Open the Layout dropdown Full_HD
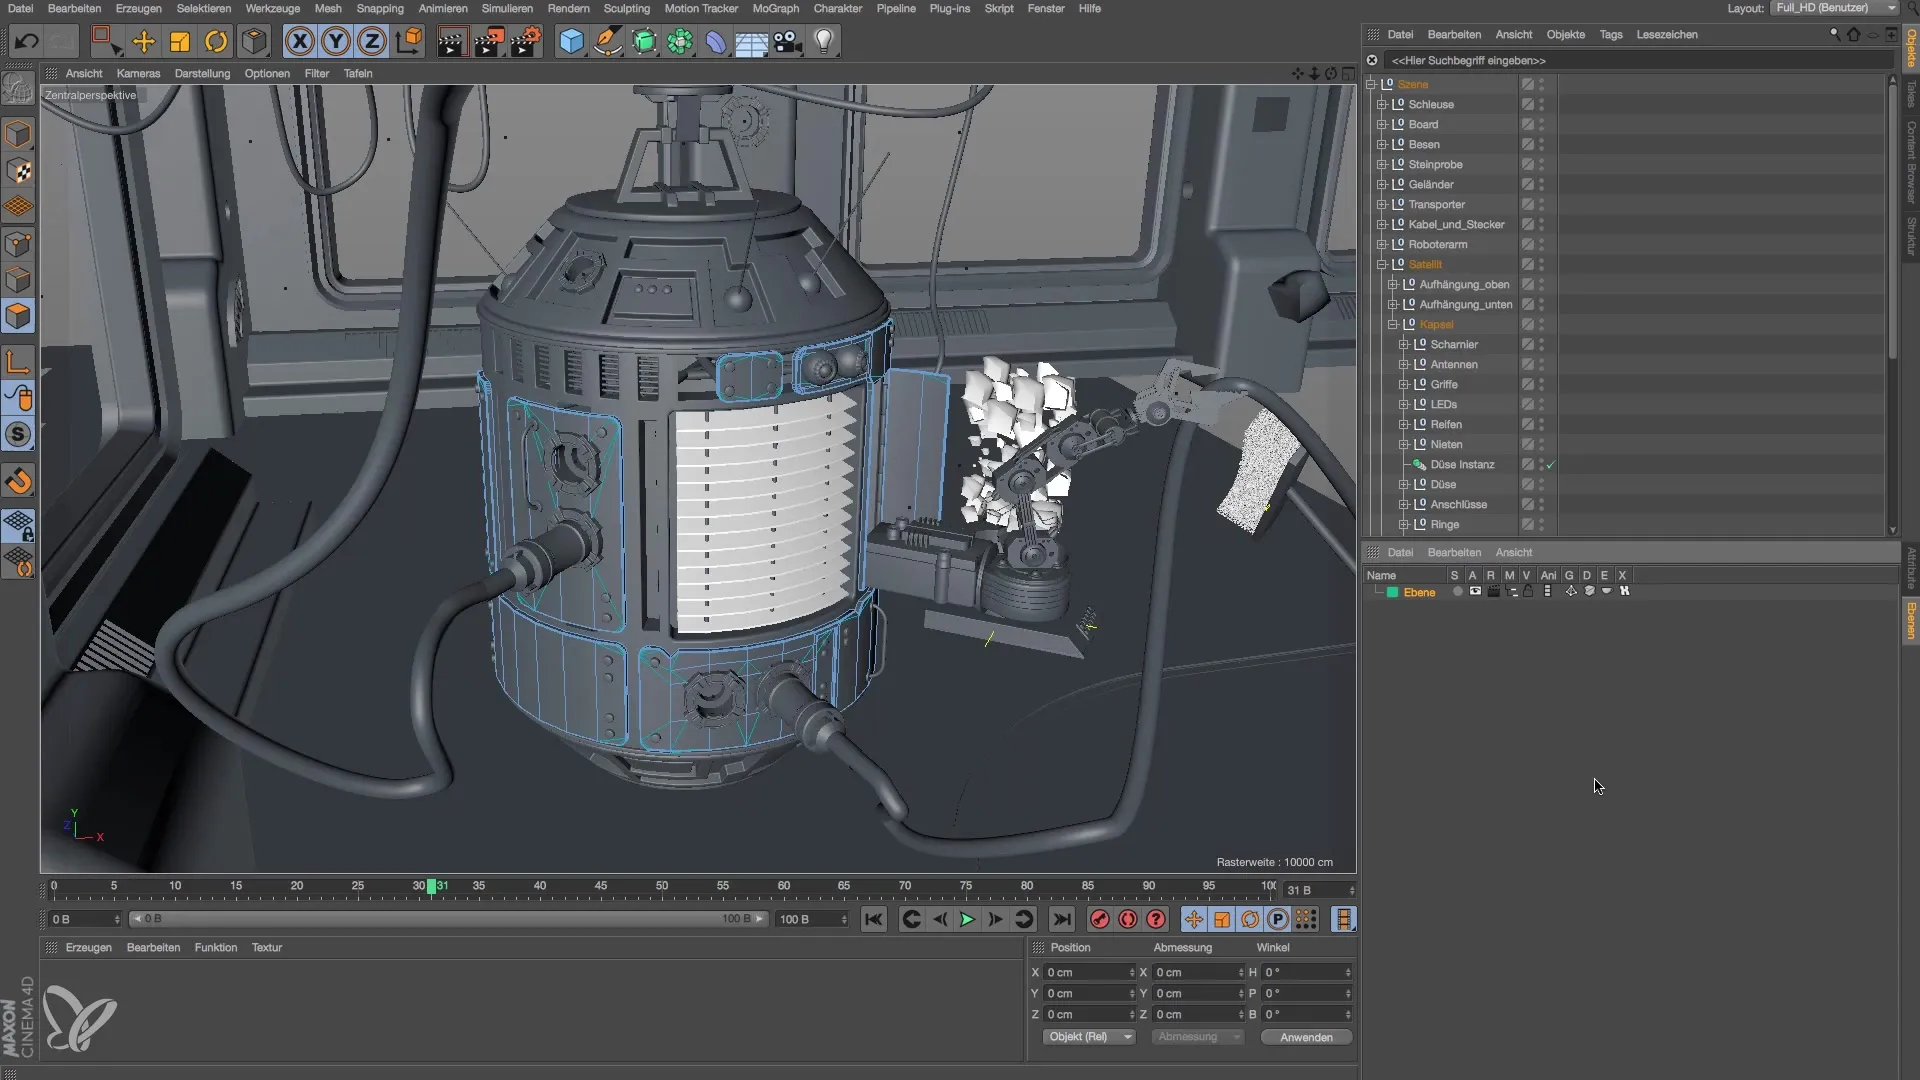The width and height of the screenshot is (1920, 1080). click(x=1835, y=8)
